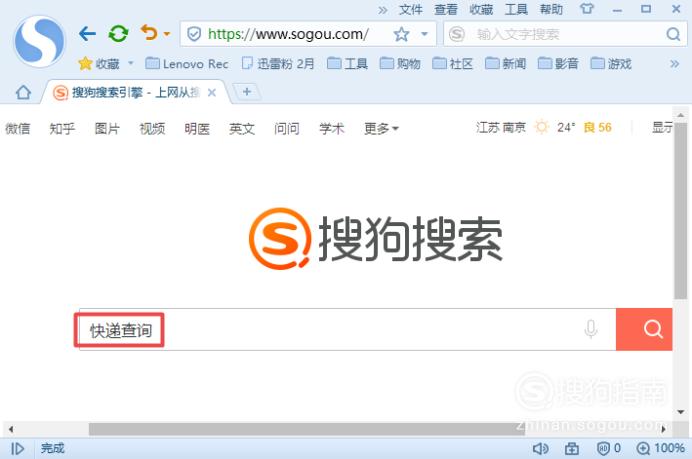
Task: Click the ad-block shield icon showing 0
Action: (x=609, y=448)
